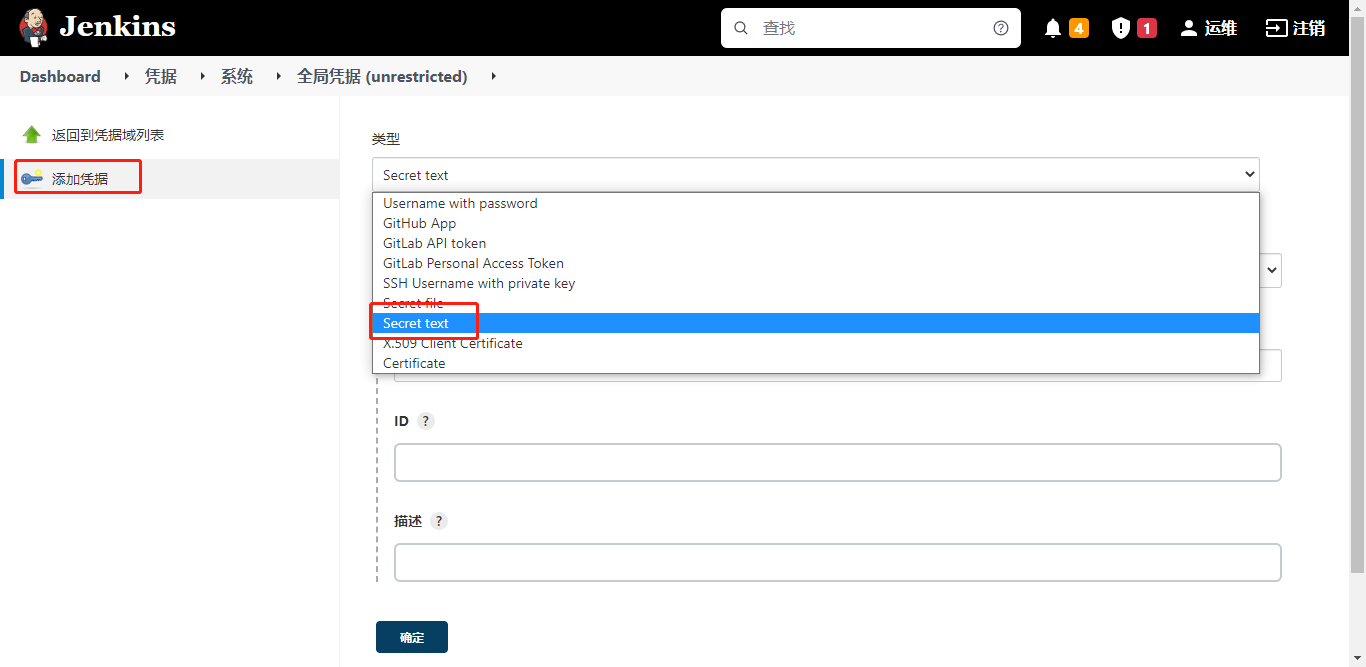Open security warnings shield icon
The width and height of the screenshot is (1366, 667).
(1121, 28)
